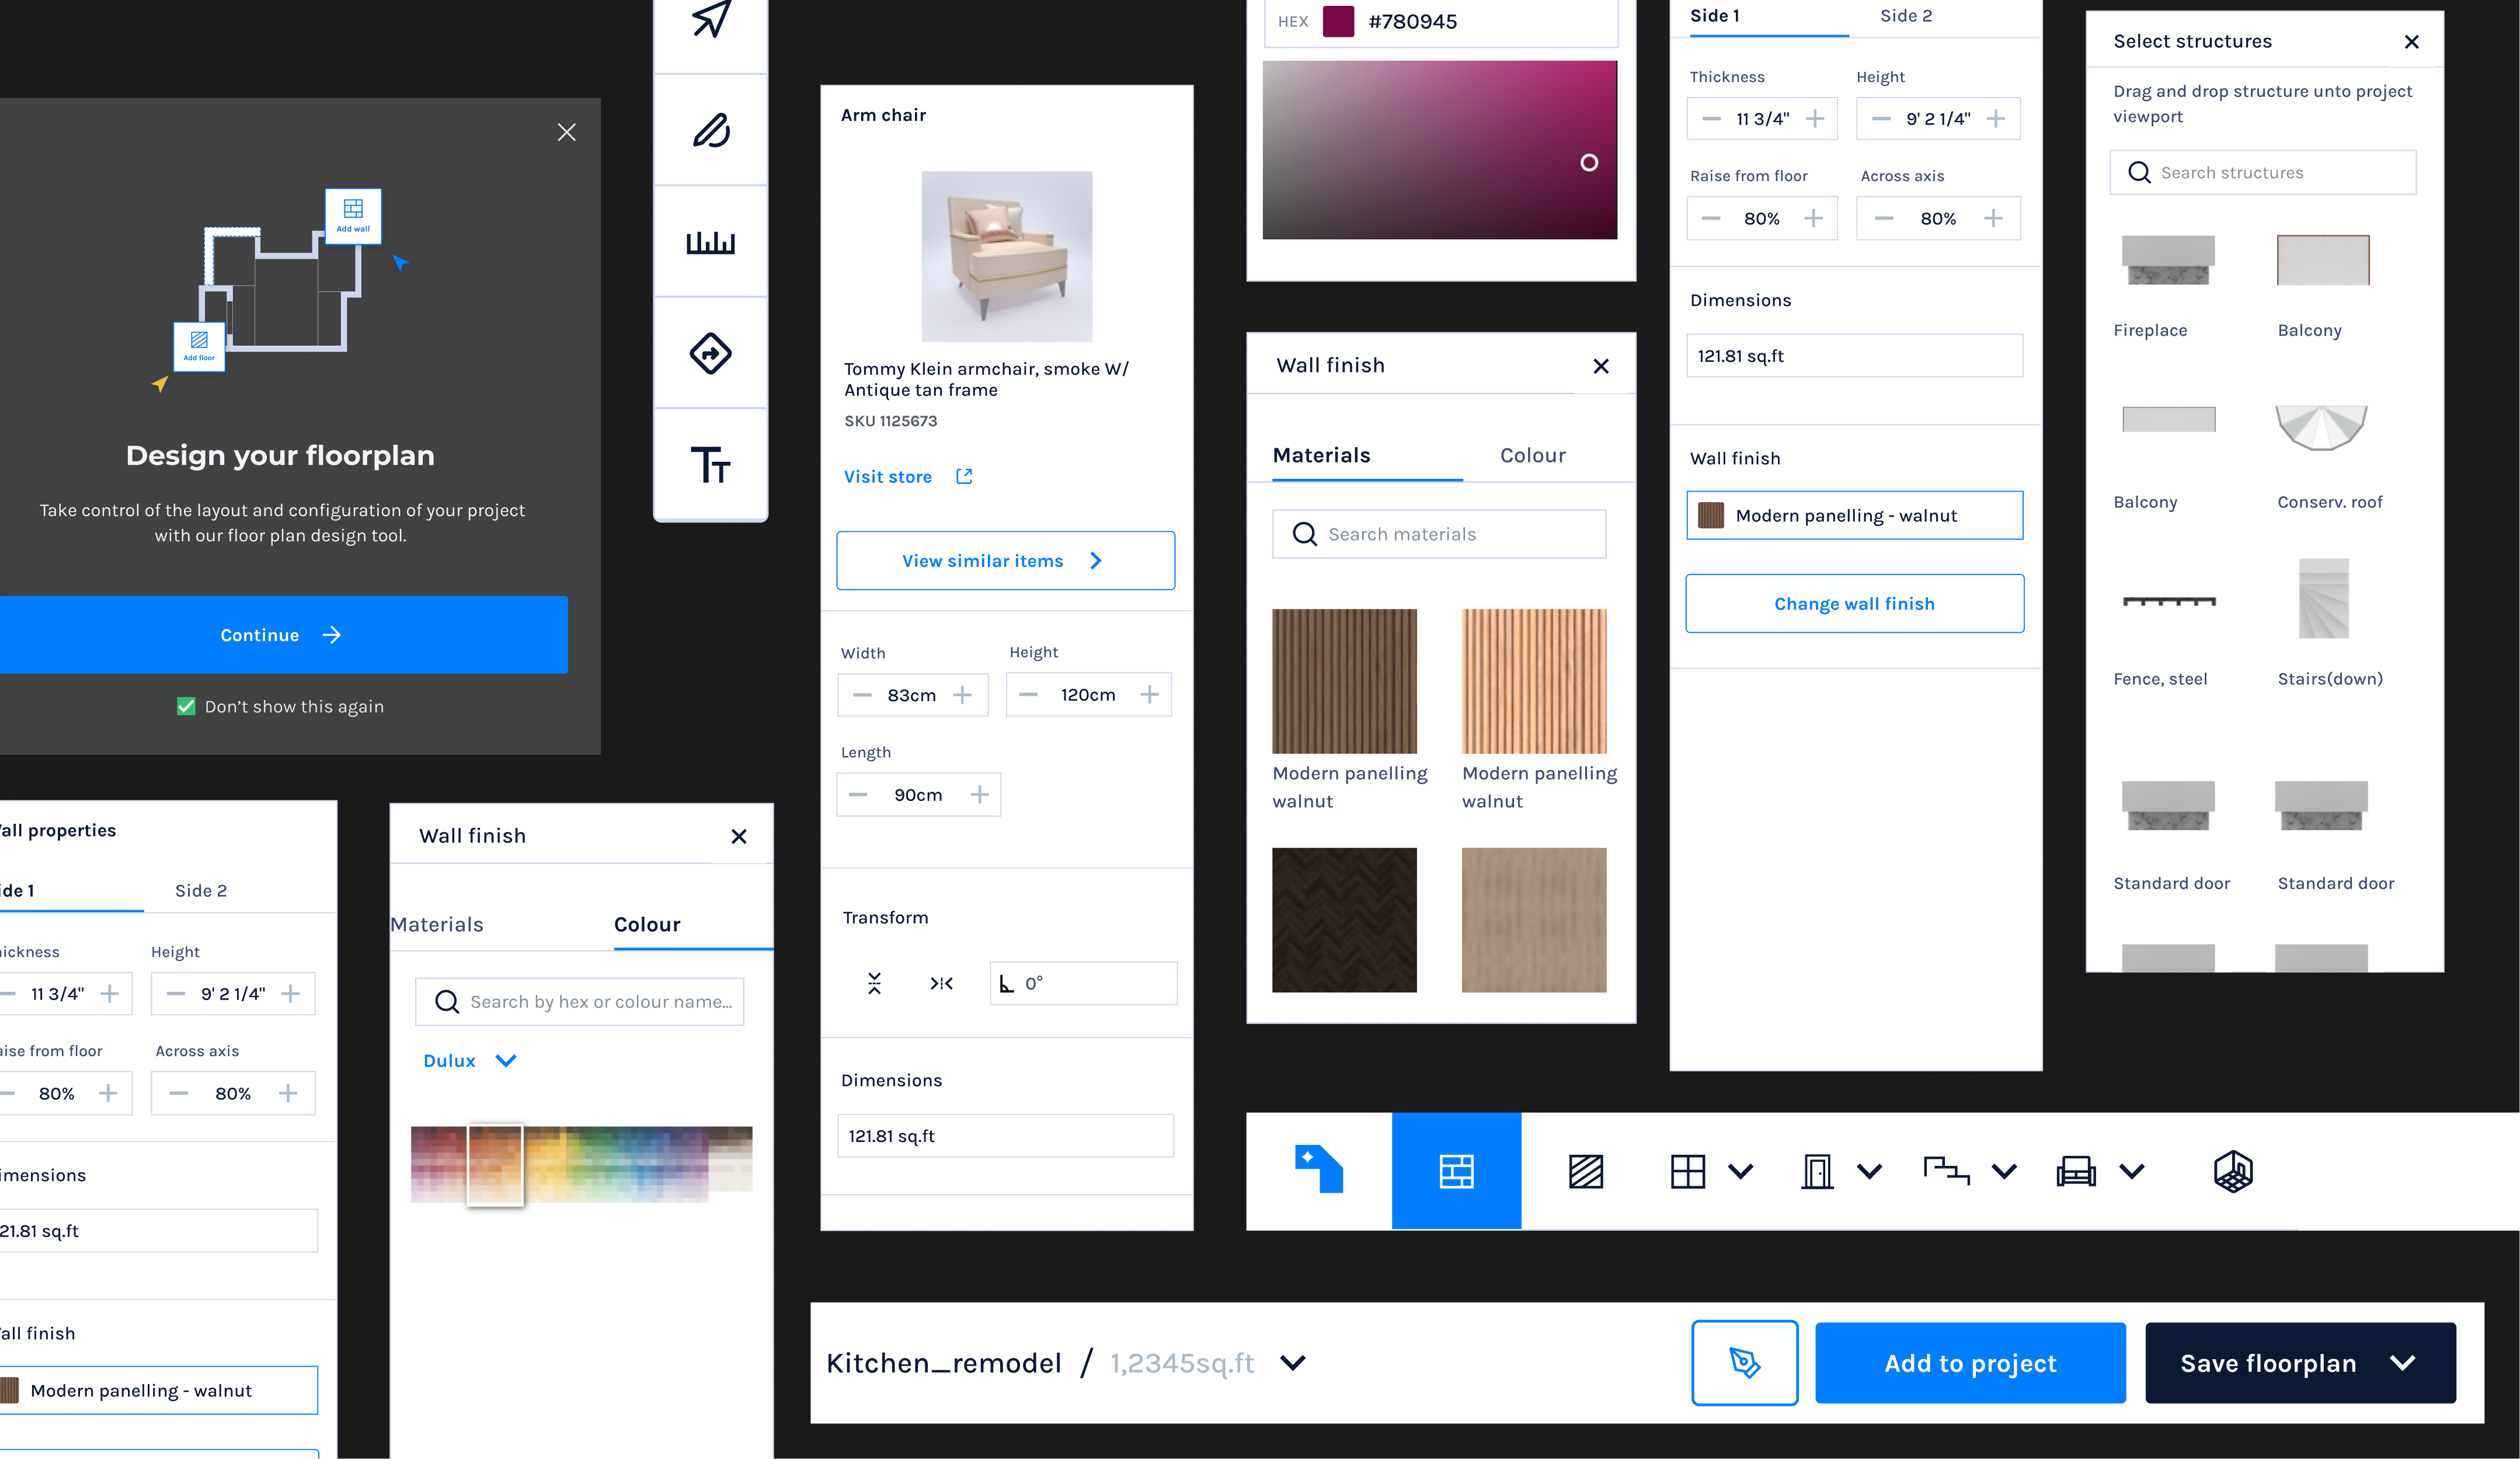Image resolution: width=2520 pixels, height=1459 pixels.
Task: Select the ruler measurement tool
Action: point(710,242)
